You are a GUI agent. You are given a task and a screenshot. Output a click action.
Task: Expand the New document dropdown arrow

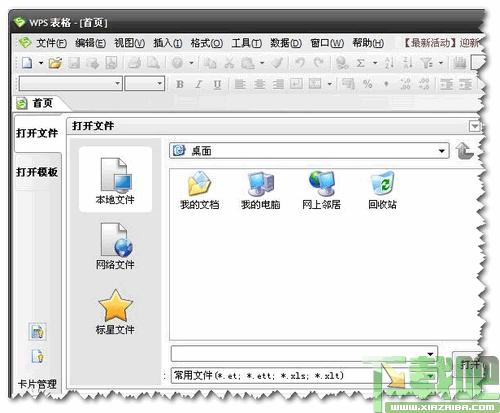coord(41,63)
